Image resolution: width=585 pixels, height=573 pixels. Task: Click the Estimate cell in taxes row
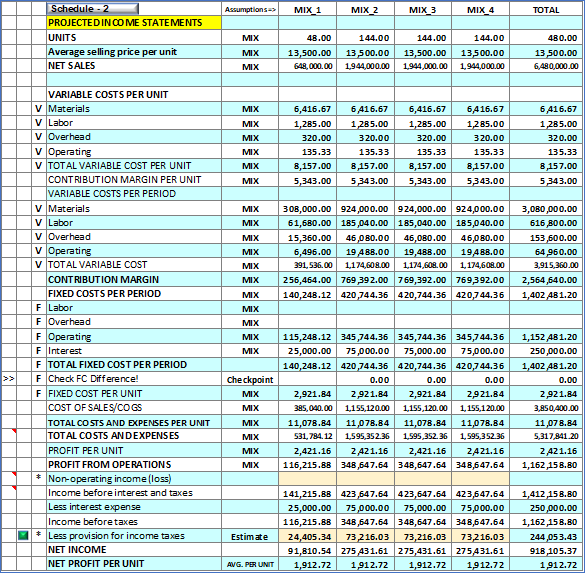coord(250,536)
